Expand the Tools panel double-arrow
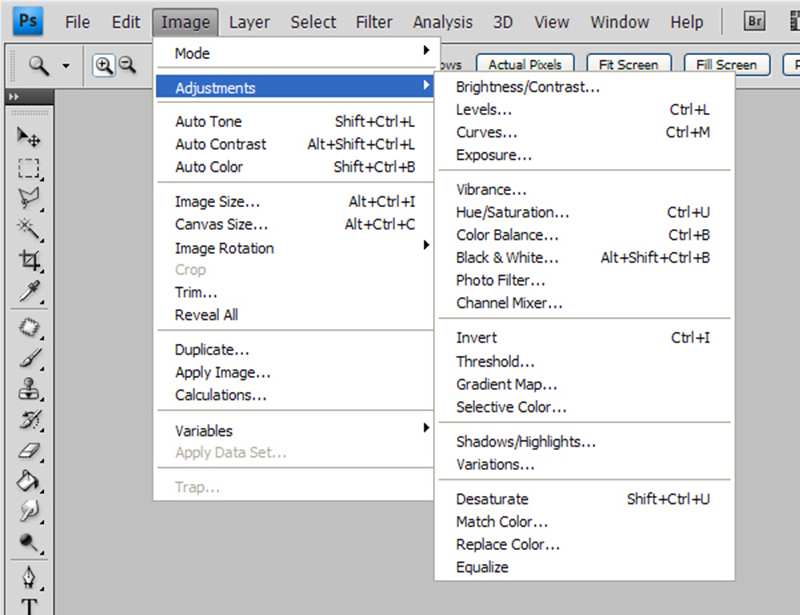The height and width of the screenshot is (615, 800). (14, 97)
